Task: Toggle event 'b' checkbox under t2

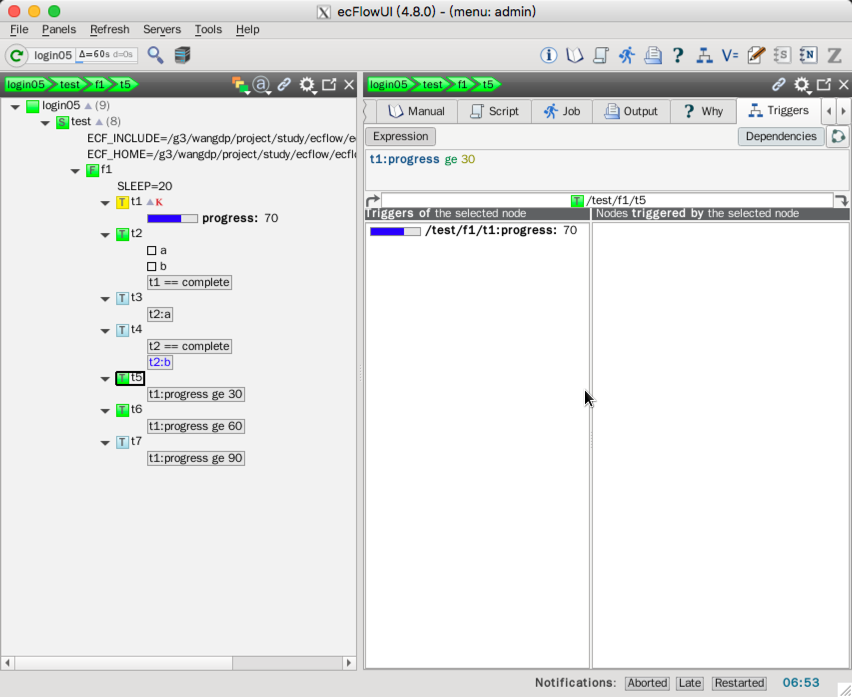Action: click(152, 266)
